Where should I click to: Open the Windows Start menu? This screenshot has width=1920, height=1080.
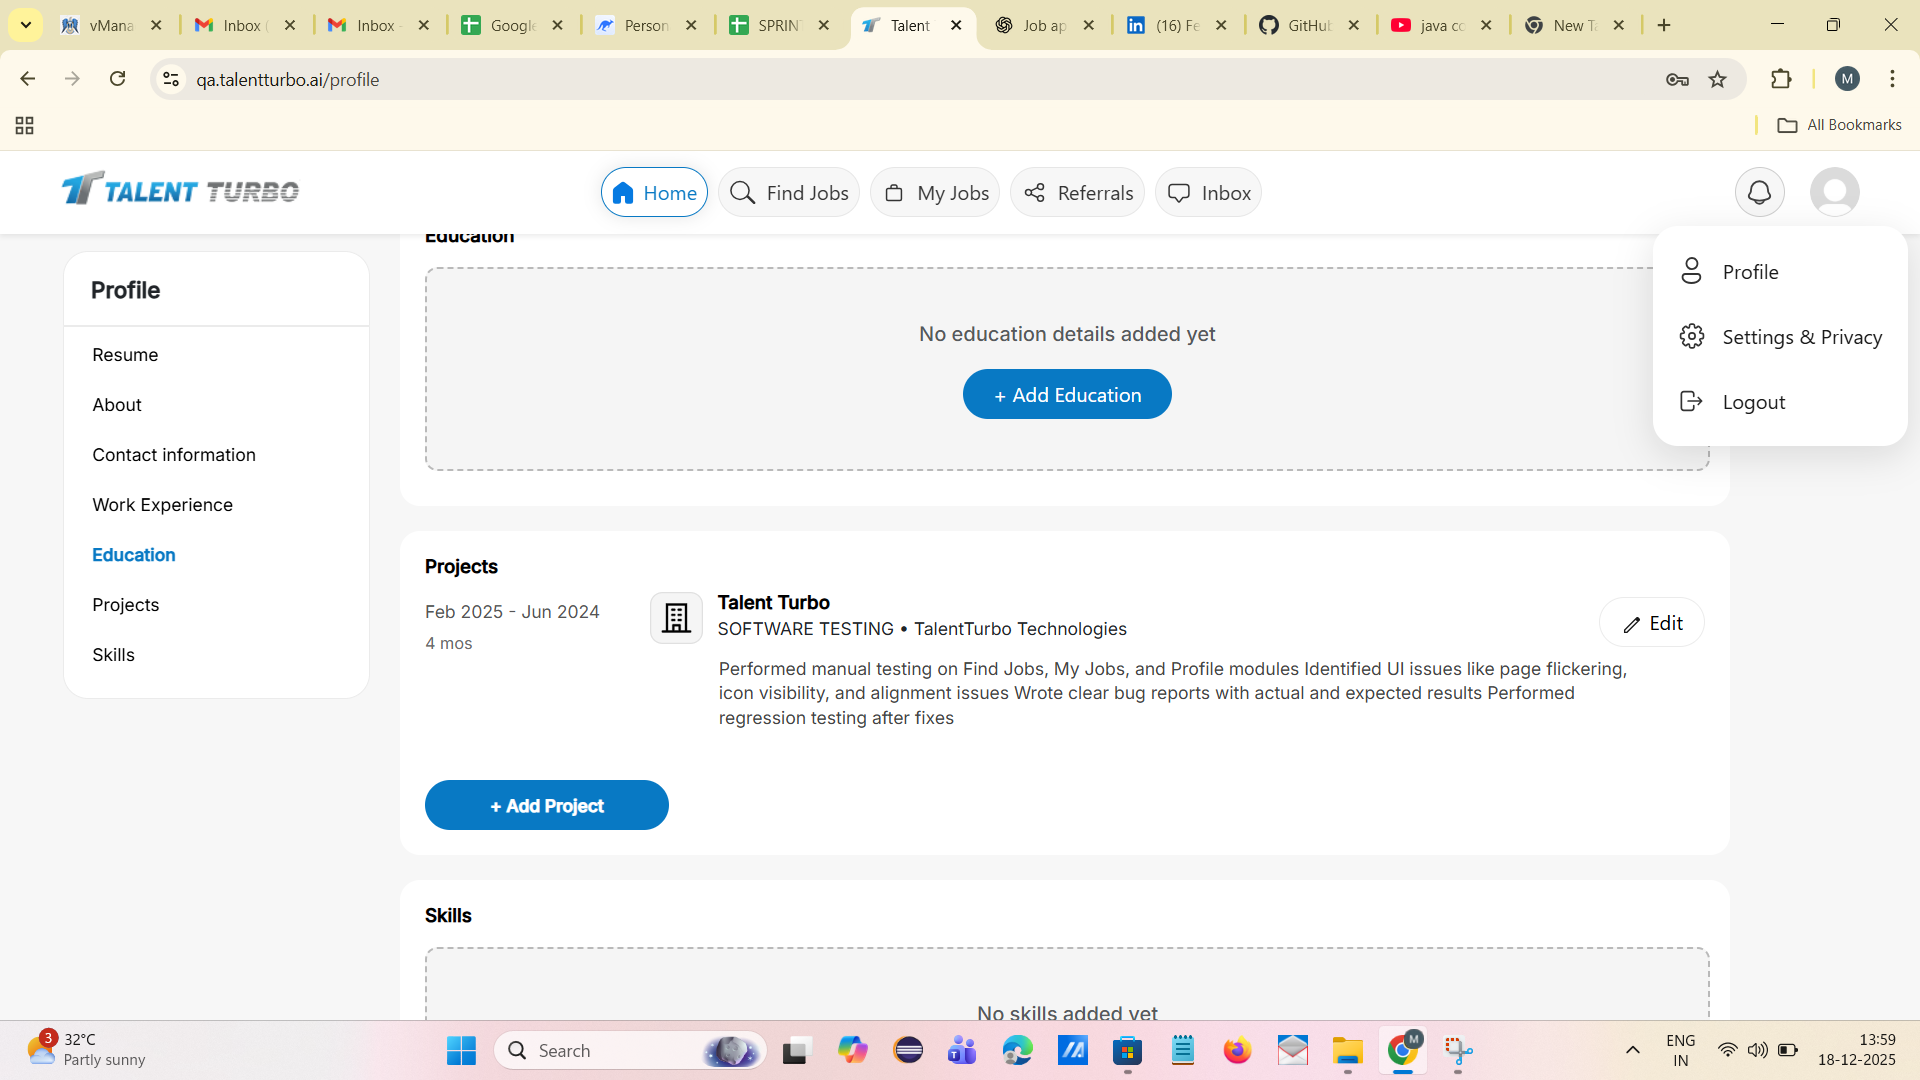tap(461, 1050)
